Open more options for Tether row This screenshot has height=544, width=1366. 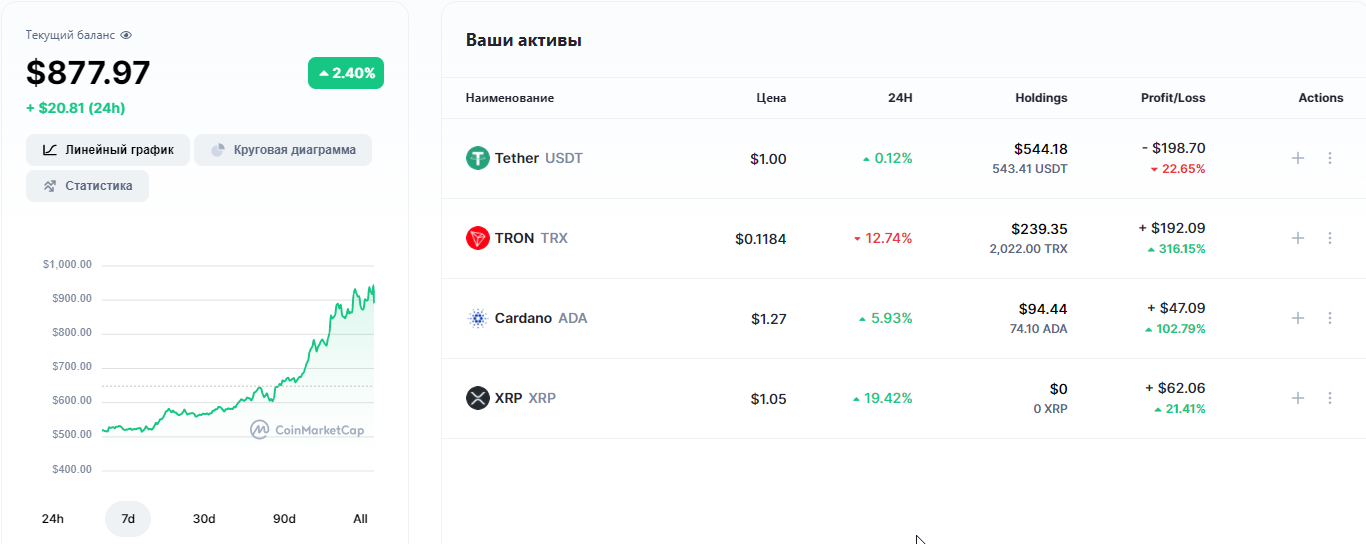[x=1330, y=158]
